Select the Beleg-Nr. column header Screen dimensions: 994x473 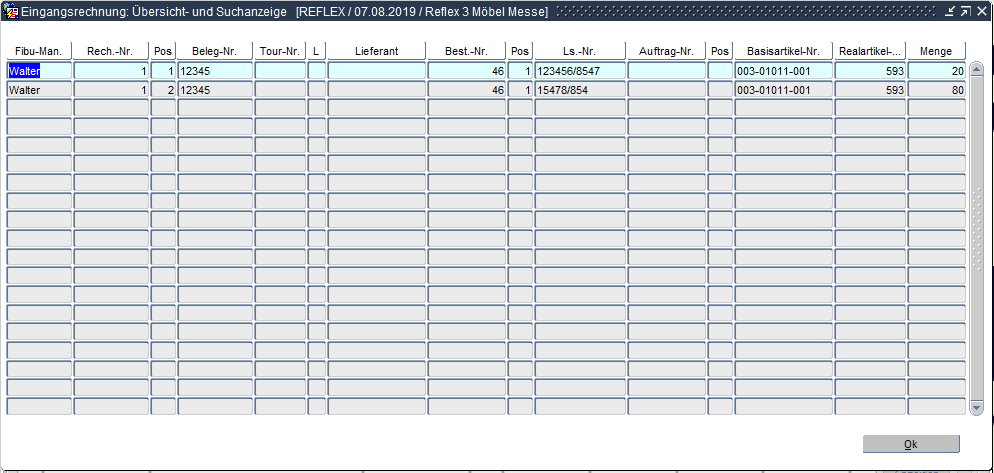click(x=215, y=51)
